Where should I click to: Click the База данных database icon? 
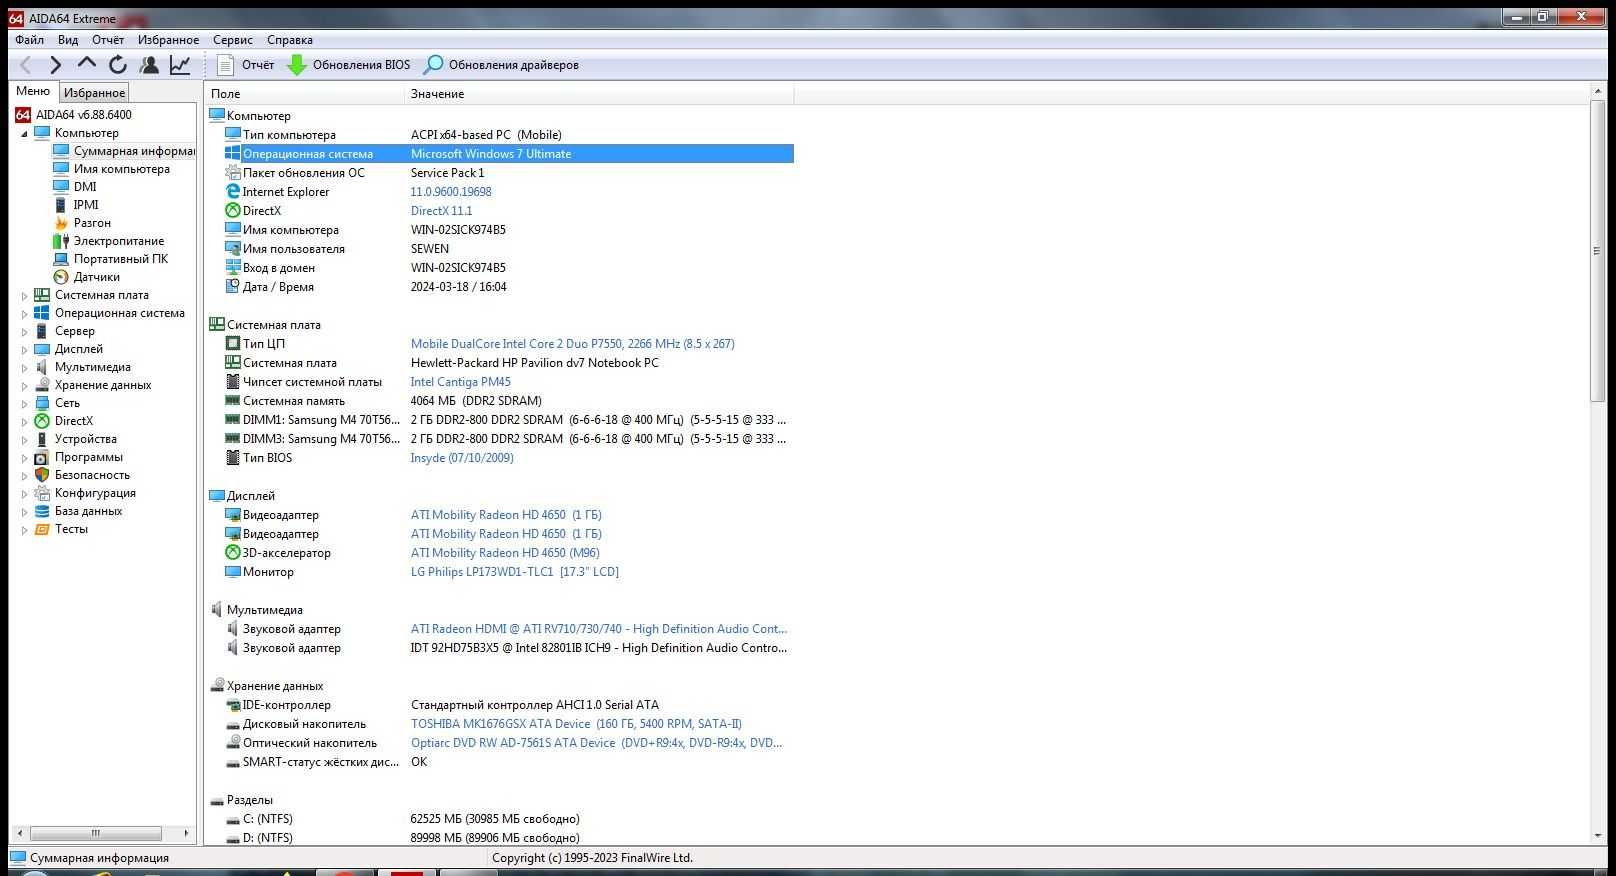point(42,511)
